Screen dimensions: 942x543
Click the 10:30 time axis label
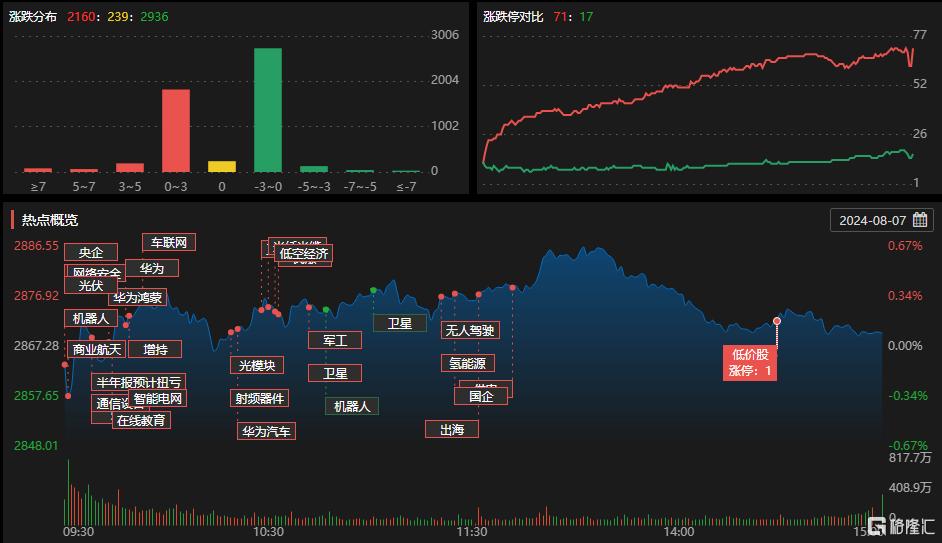click(x=268, y=532)
